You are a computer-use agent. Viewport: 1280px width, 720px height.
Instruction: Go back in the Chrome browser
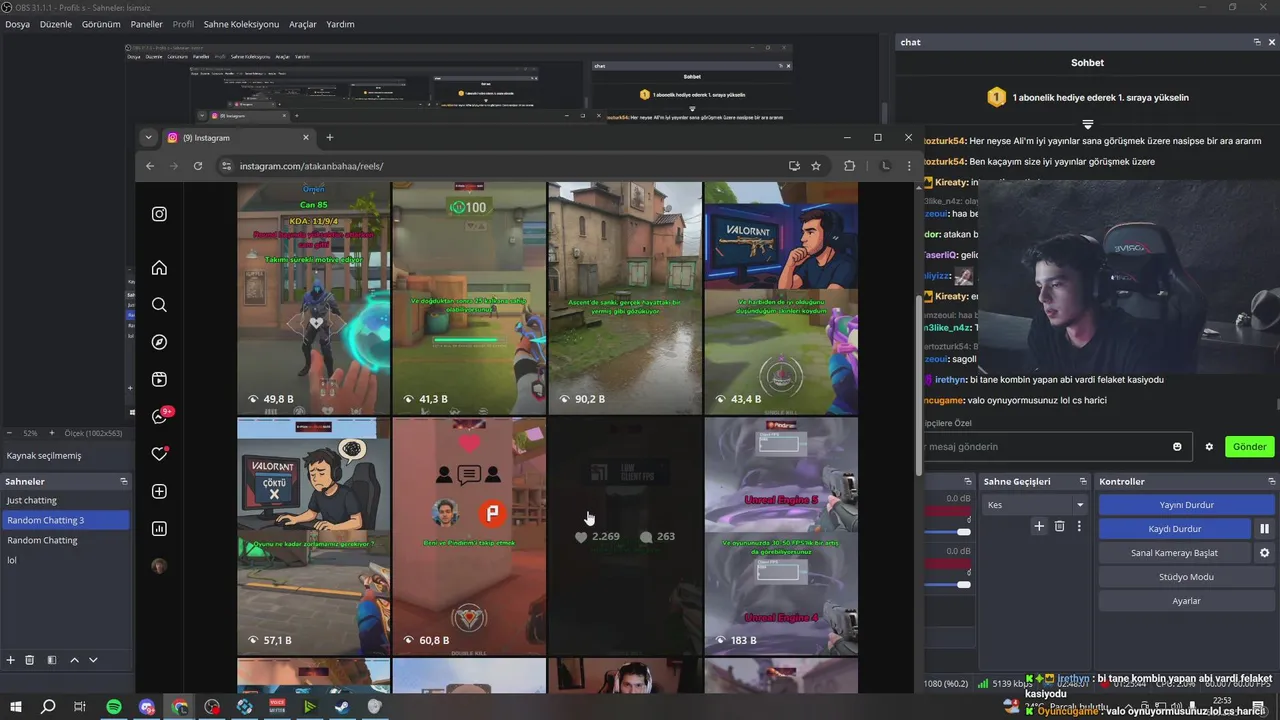pyautogui.click(x=150, y=166)
